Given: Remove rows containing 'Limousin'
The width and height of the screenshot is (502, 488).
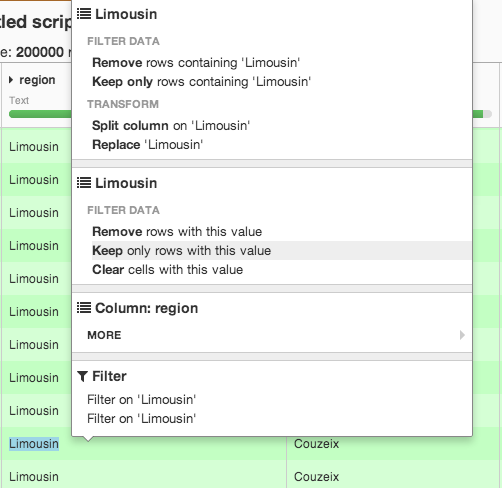Looking at the screenshot, I should 196,63.
